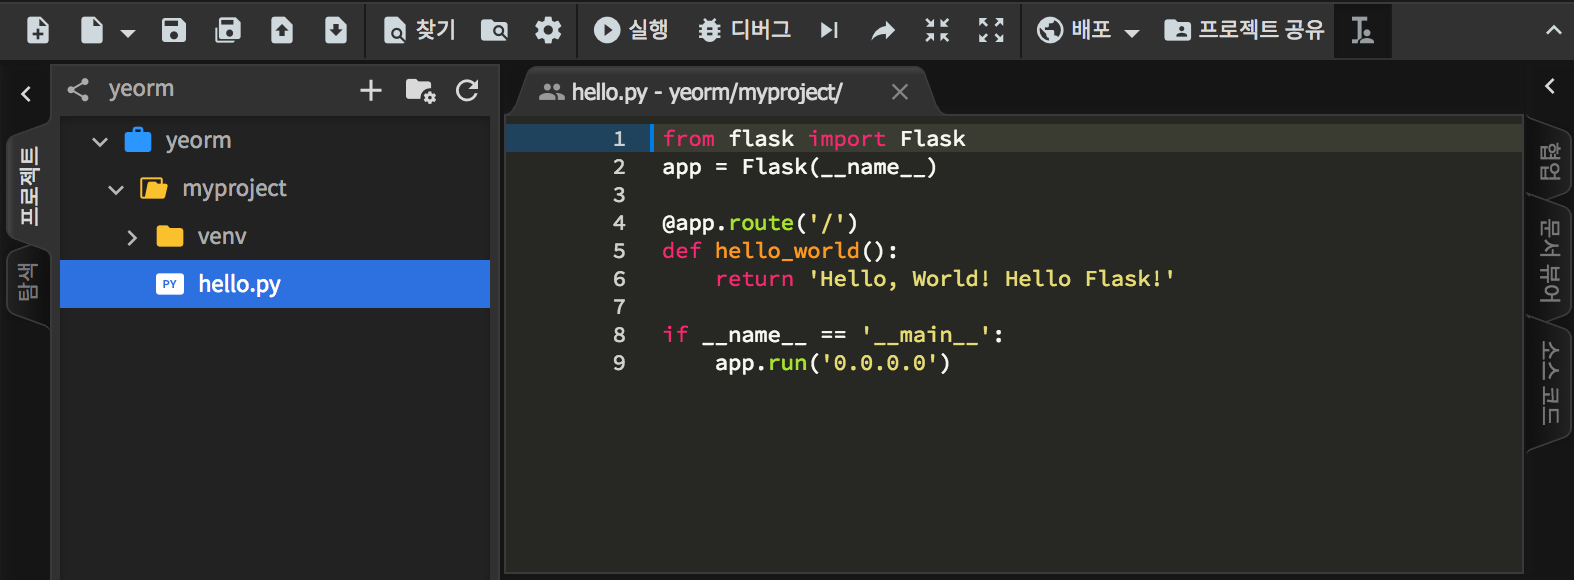Open folder settings icon in project panel
This screenshot has height=580, width=1574.
click(x=420, y=90)
